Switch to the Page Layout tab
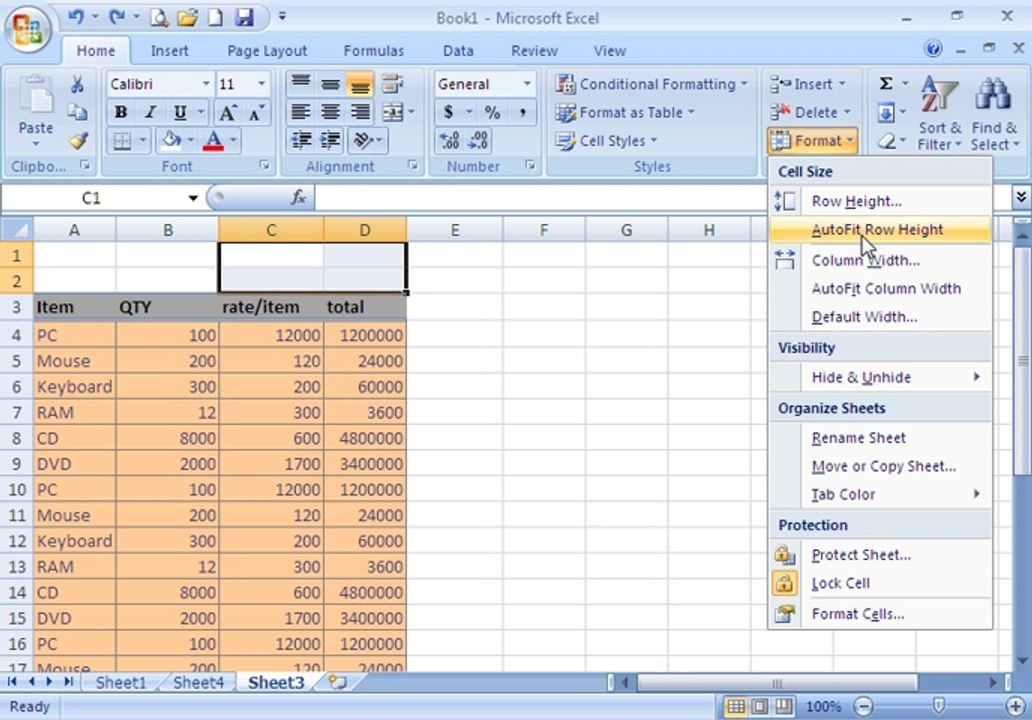 click(267, 51)
